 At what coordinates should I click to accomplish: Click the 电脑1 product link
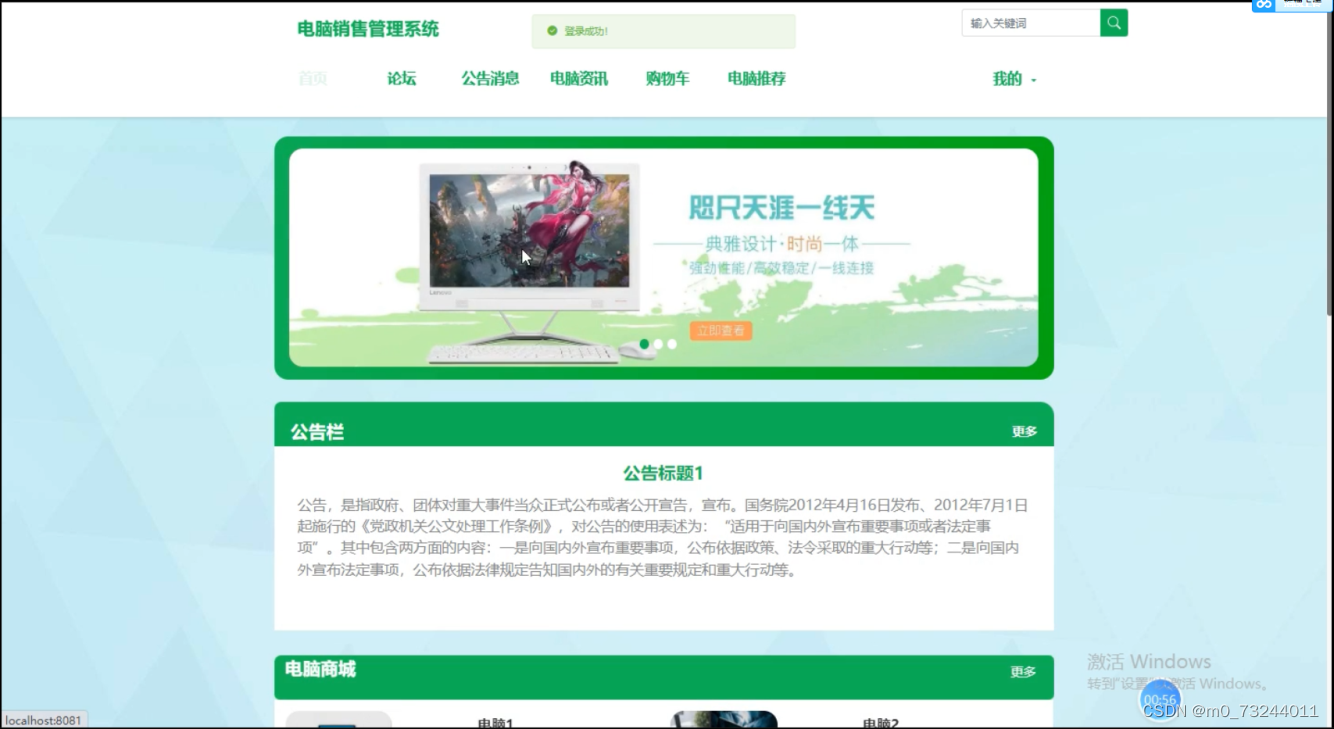point(493,721)
